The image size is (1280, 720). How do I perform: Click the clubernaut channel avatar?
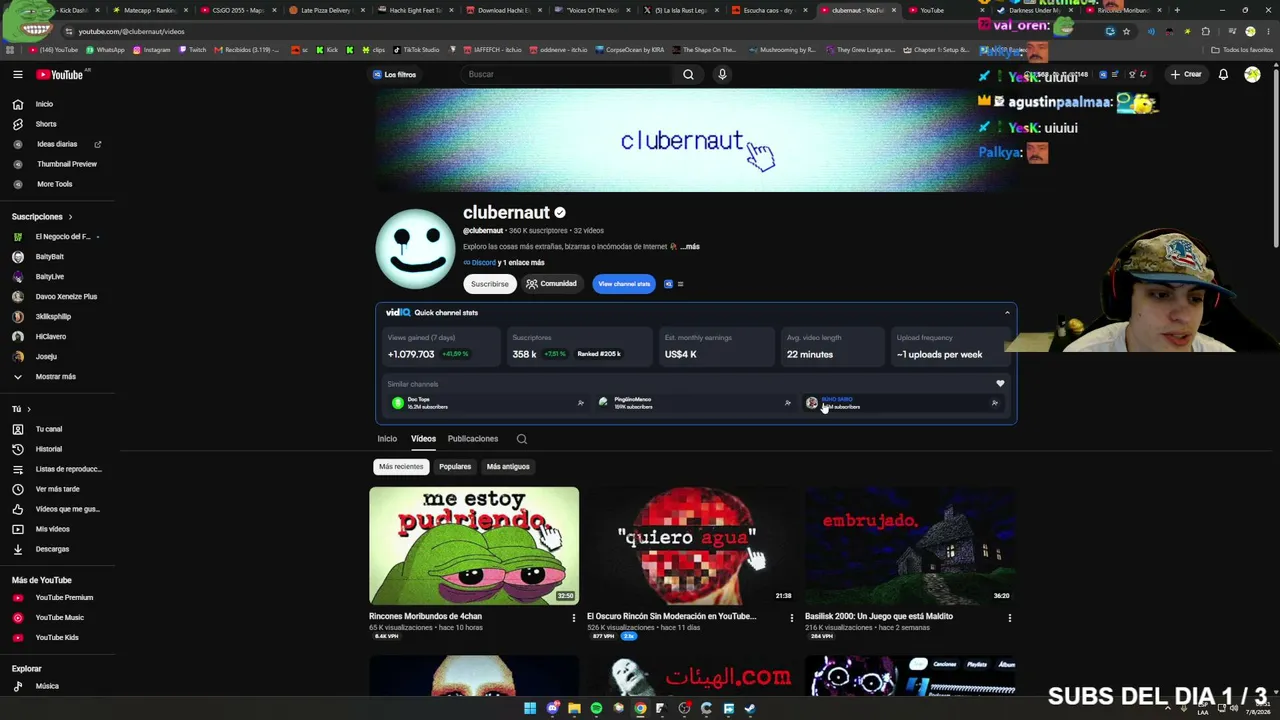[x=415, y=249]
